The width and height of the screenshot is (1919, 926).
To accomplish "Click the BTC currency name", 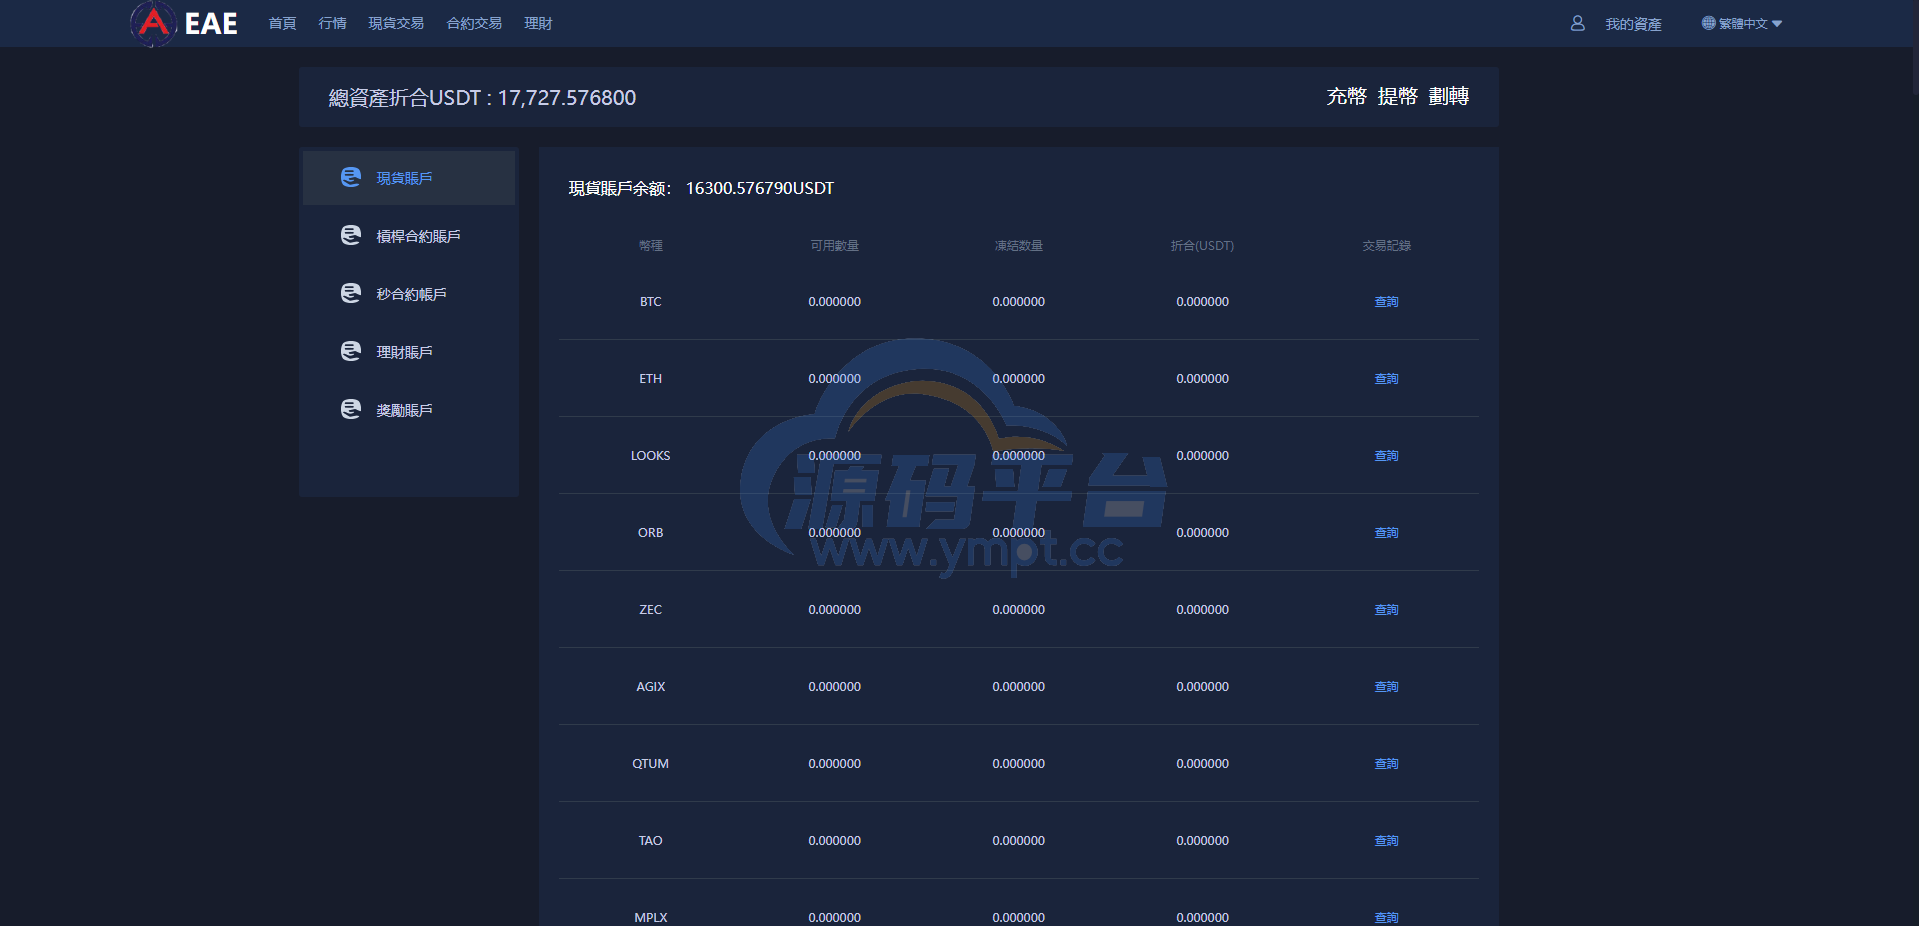I will (x=650, y=302).
